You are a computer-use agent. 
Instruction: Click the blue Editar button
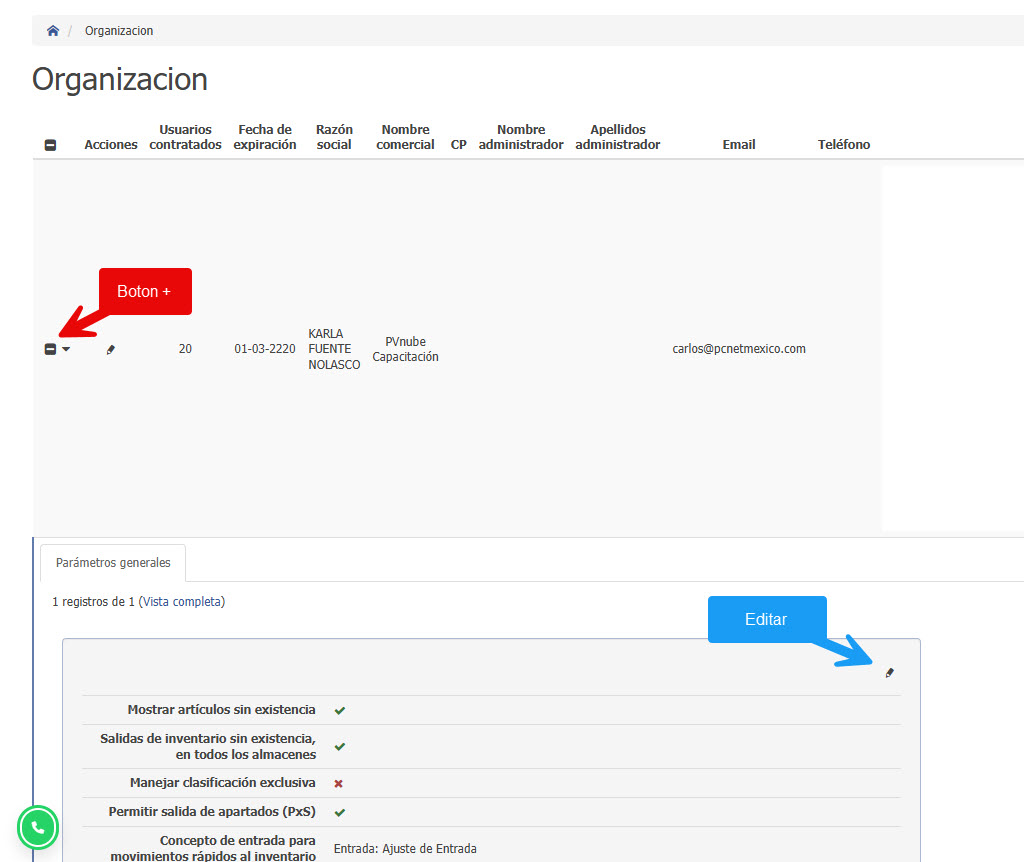coord(767,619)
